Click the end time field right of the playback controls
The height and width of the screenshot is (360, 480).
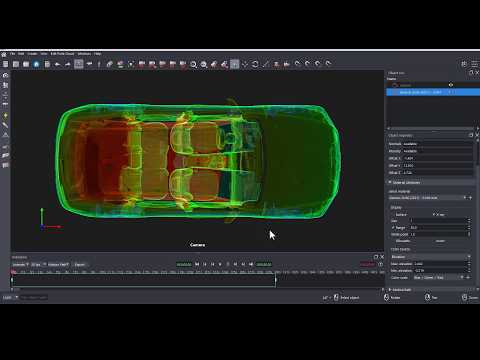(264, 264)
